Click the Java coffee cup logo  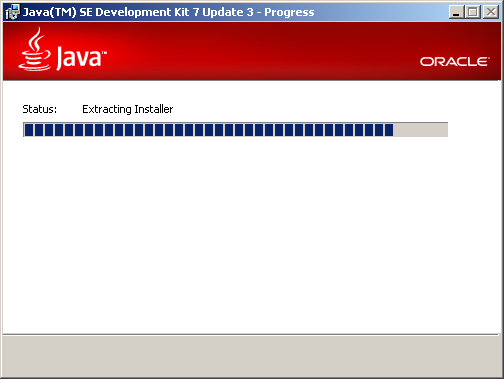35,49
